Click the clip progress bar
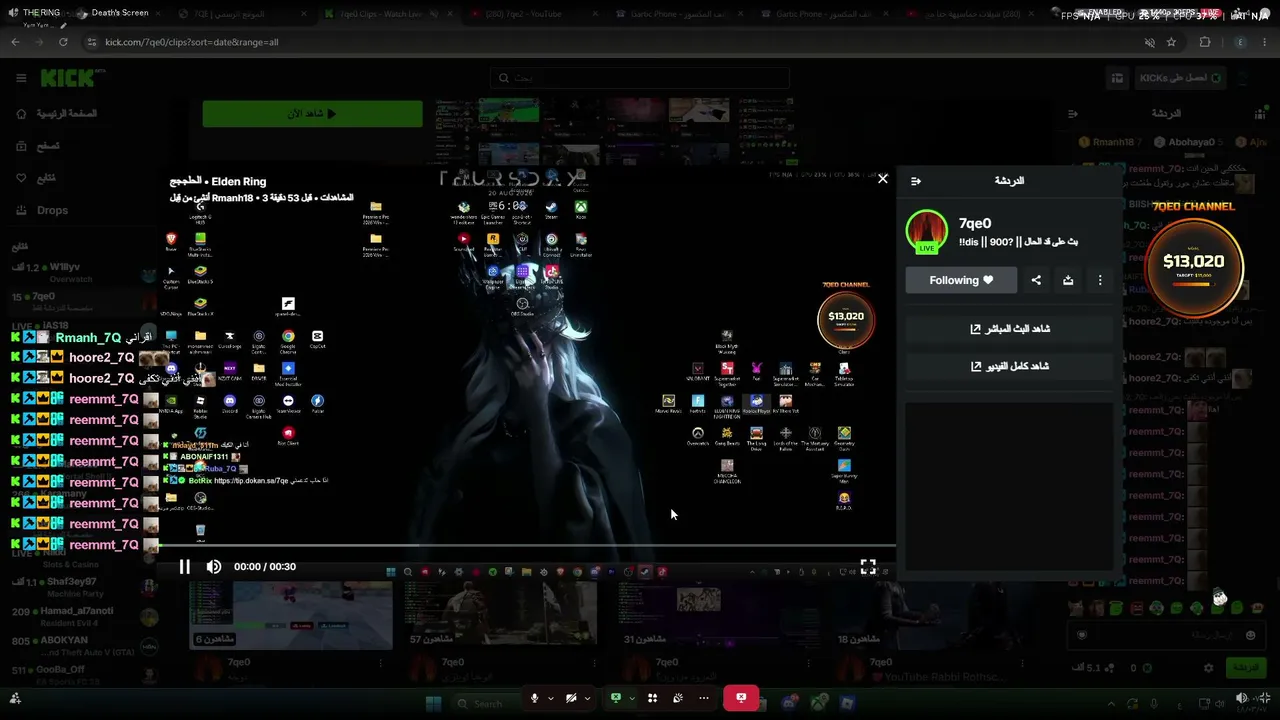 528,547
